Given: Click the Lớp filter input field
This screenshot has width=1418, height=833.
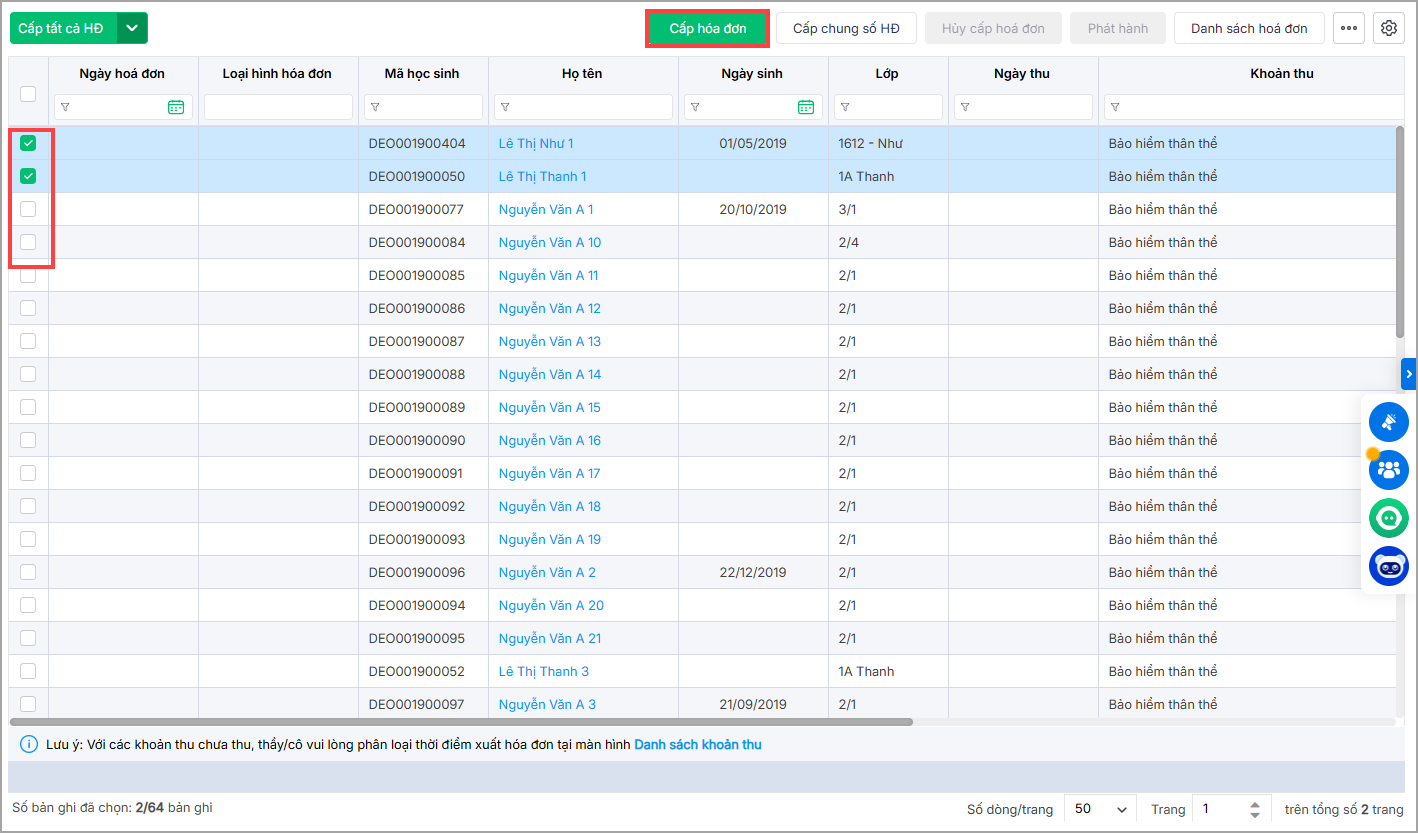Looking at the screenshot, I should tap(895, 107).
